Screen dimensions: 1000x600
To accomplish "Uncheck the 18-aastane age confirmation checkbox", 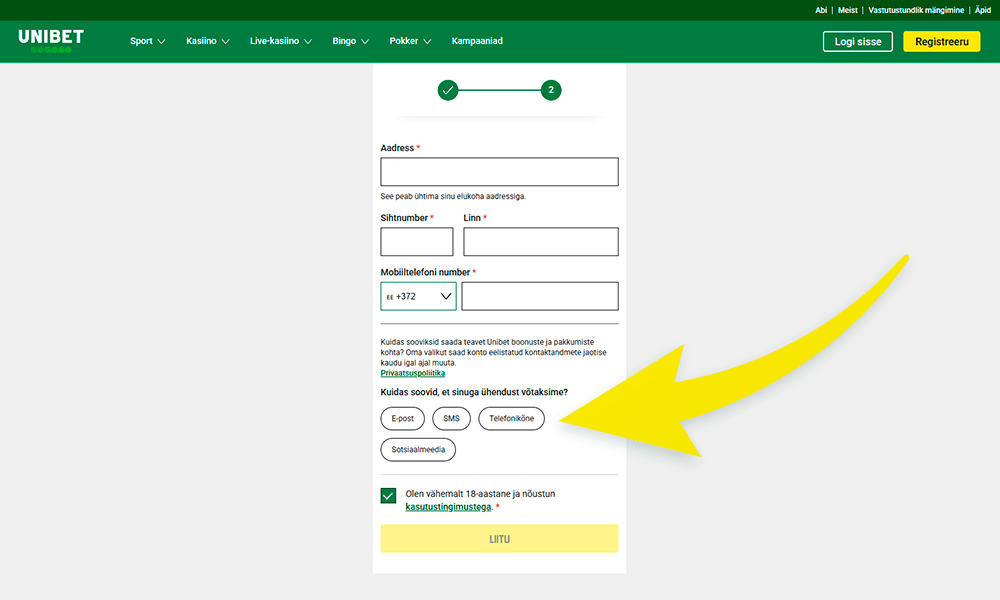I will tap(388, 494).
